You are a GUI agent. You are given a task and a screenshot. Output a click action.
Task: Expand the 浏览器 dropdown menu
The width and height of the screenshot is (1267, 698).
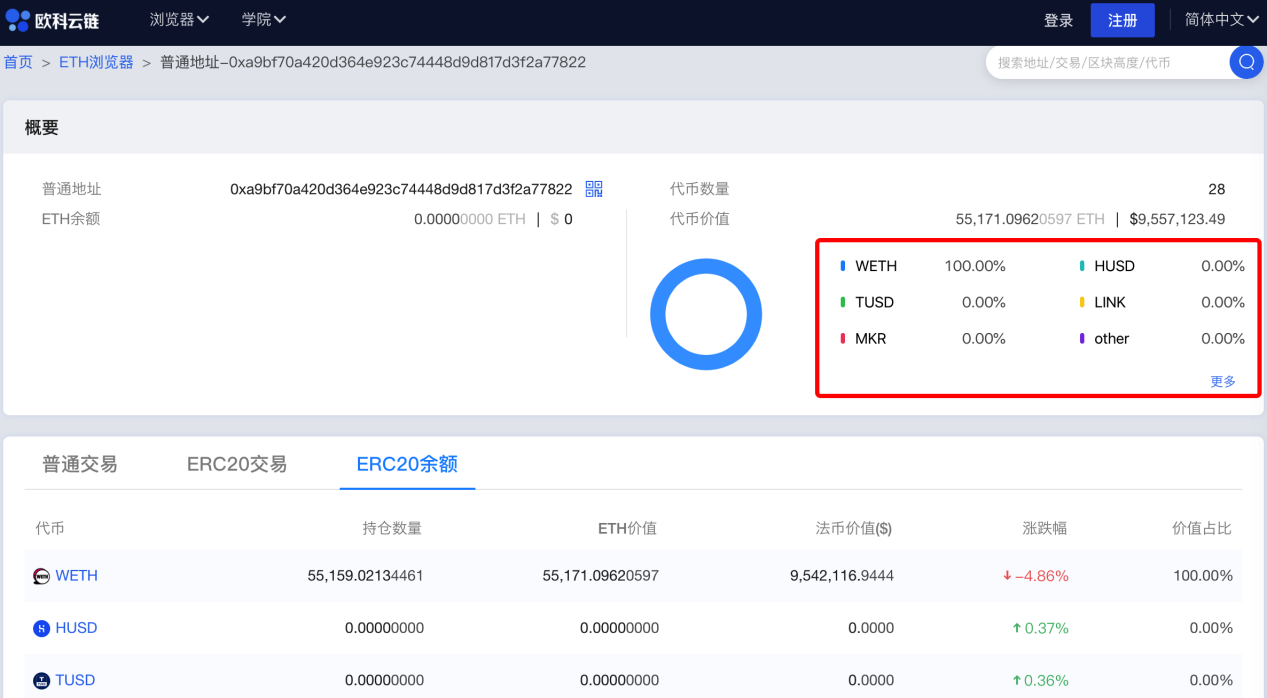tap(179, 20)
